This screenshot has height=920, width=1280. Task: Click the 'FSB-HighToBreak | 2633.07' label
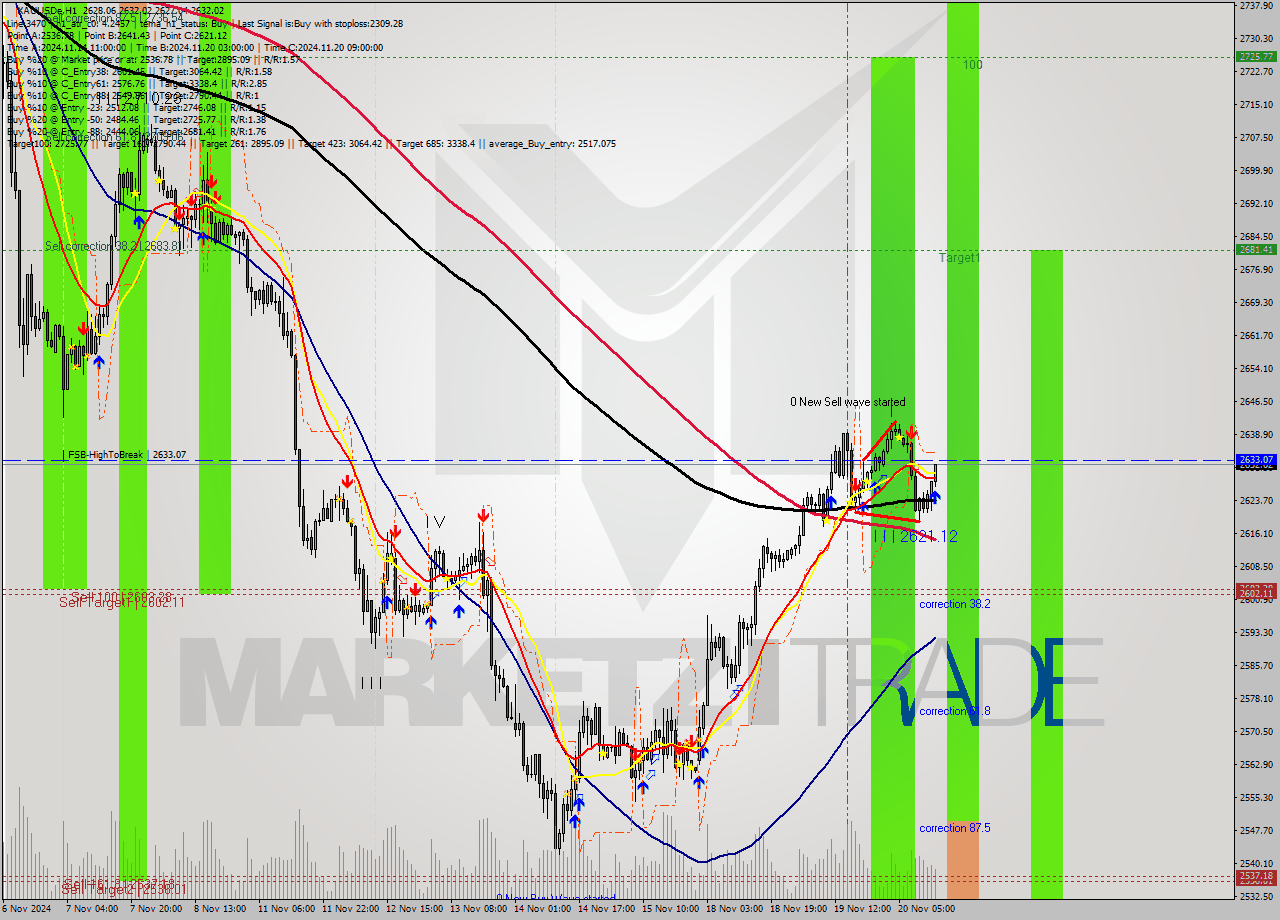point(125,455)
